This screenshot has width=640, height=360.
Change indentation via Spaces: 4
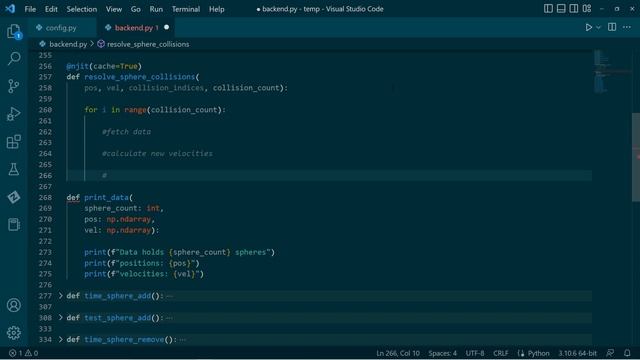(x=442, y=353)
